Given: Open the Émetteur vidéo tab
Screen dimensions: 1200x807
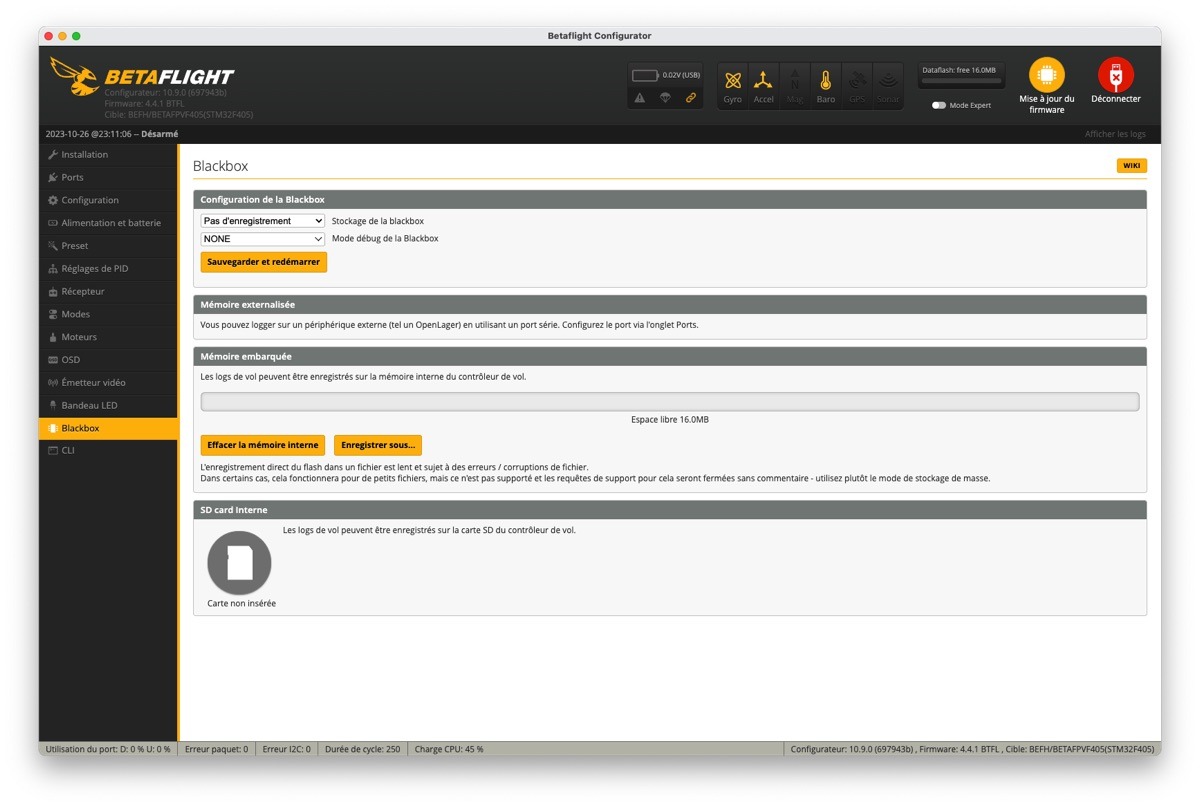Looking at the screenshot, I should (x=108, y=382).
